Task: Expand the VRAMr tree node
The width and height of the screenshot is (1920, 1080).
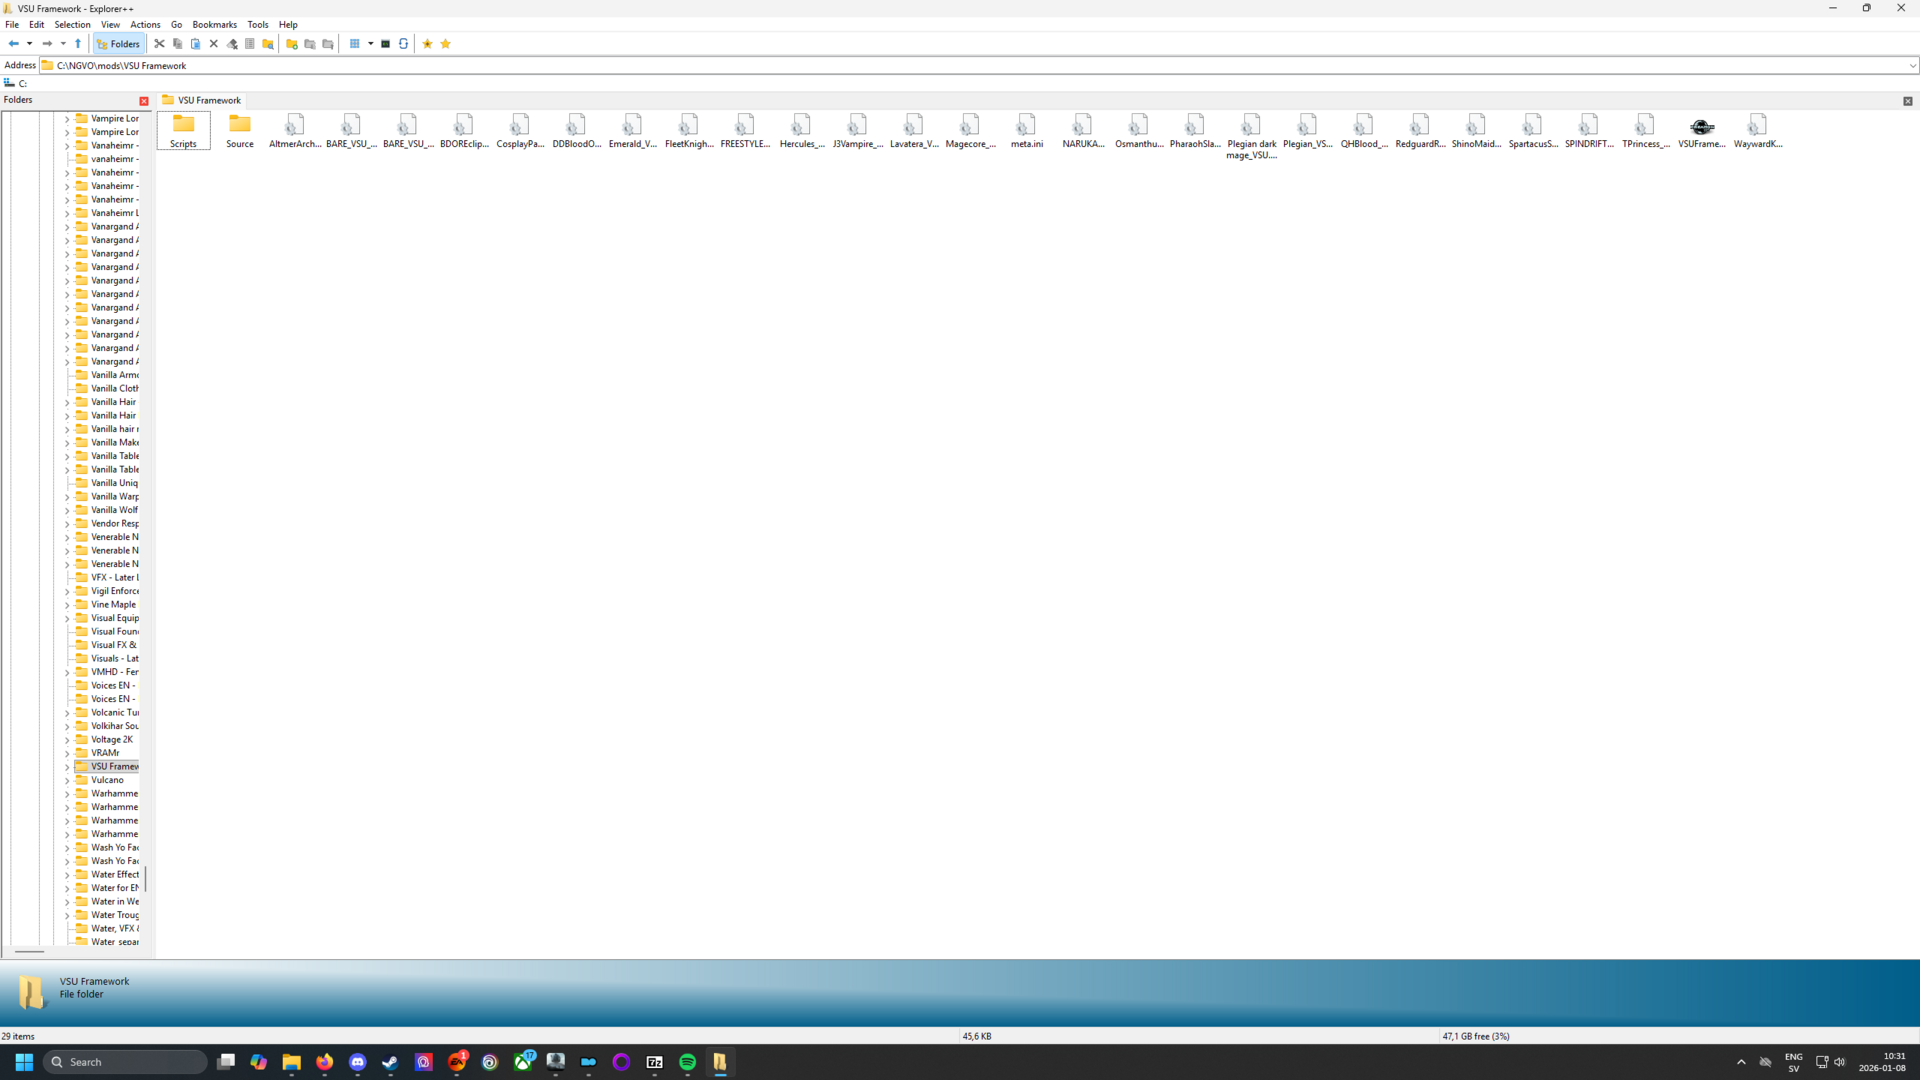Action: click(x=67, y=754)
